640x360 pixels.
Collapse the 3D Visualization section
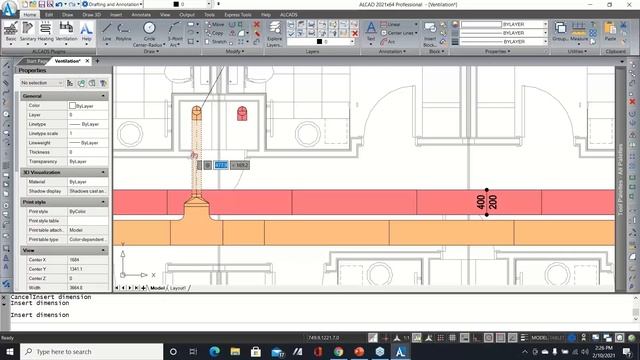pos(103,172)
